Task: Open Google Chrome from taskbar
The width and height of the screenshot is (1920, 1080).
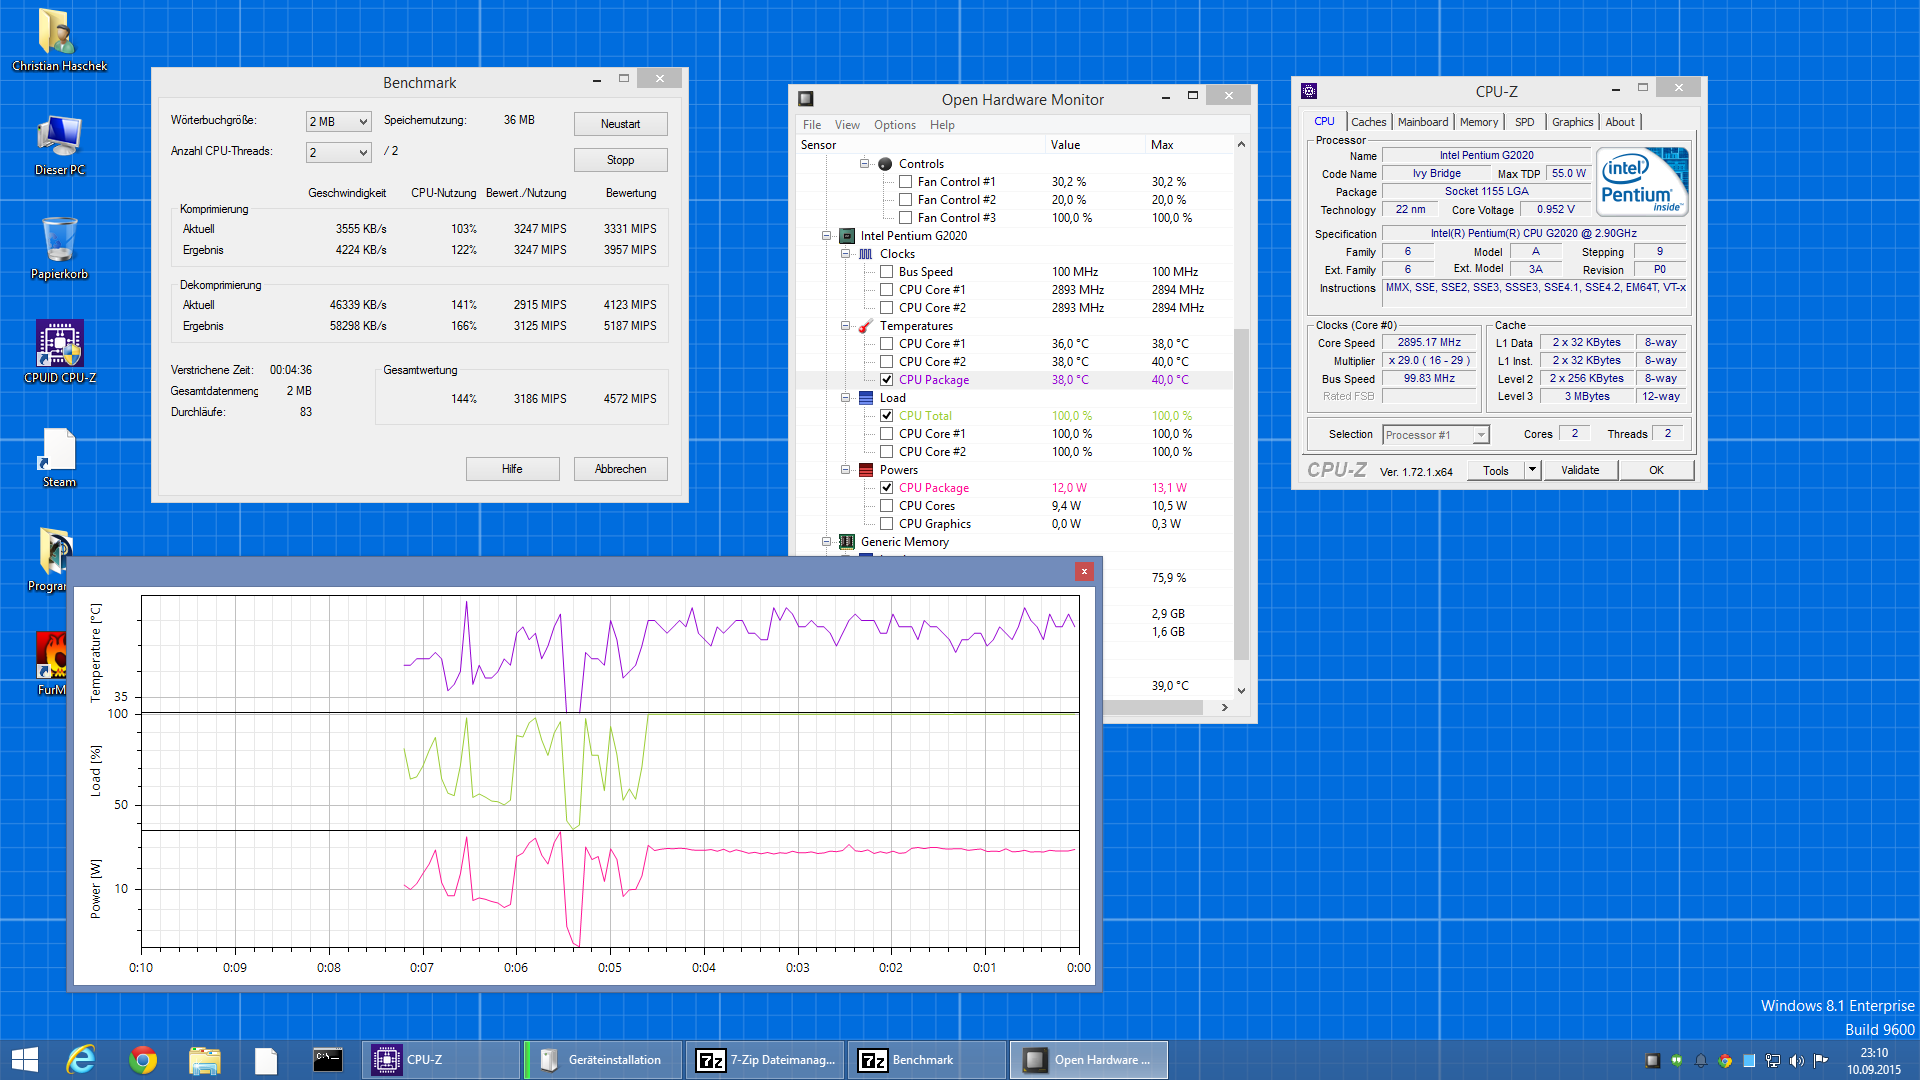Action: [143, 1060]
